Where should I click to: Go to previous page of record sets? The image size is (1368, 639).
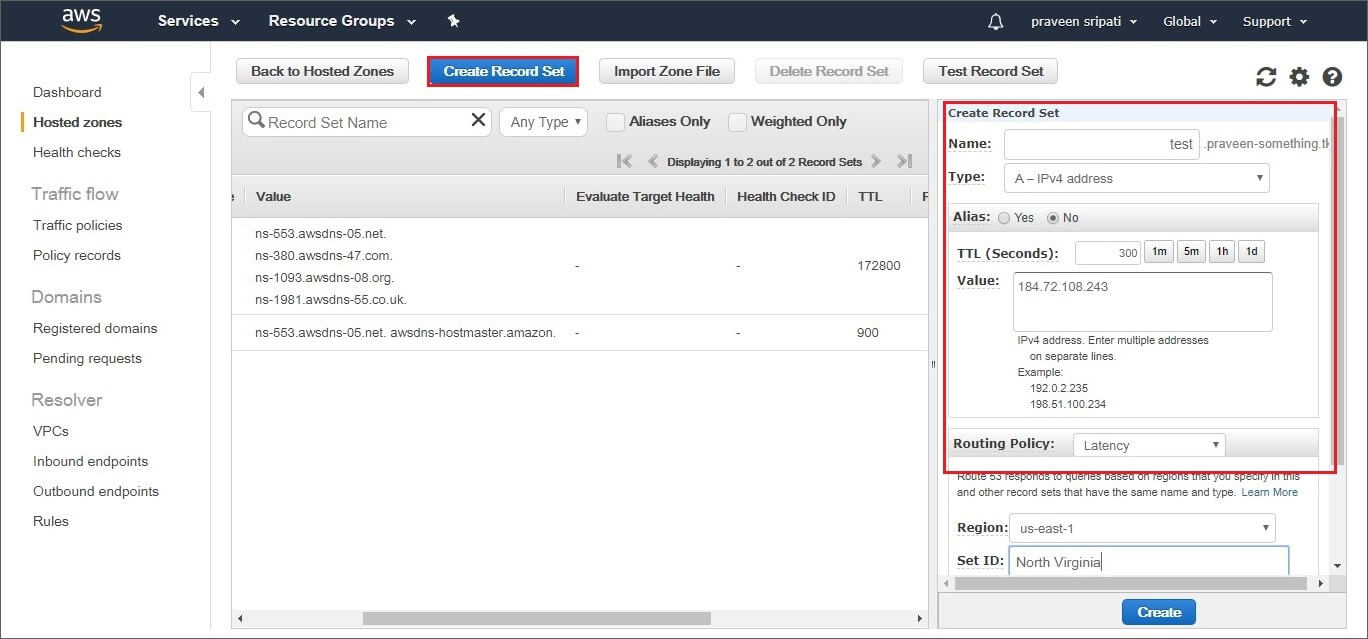(x=653, y=161)
